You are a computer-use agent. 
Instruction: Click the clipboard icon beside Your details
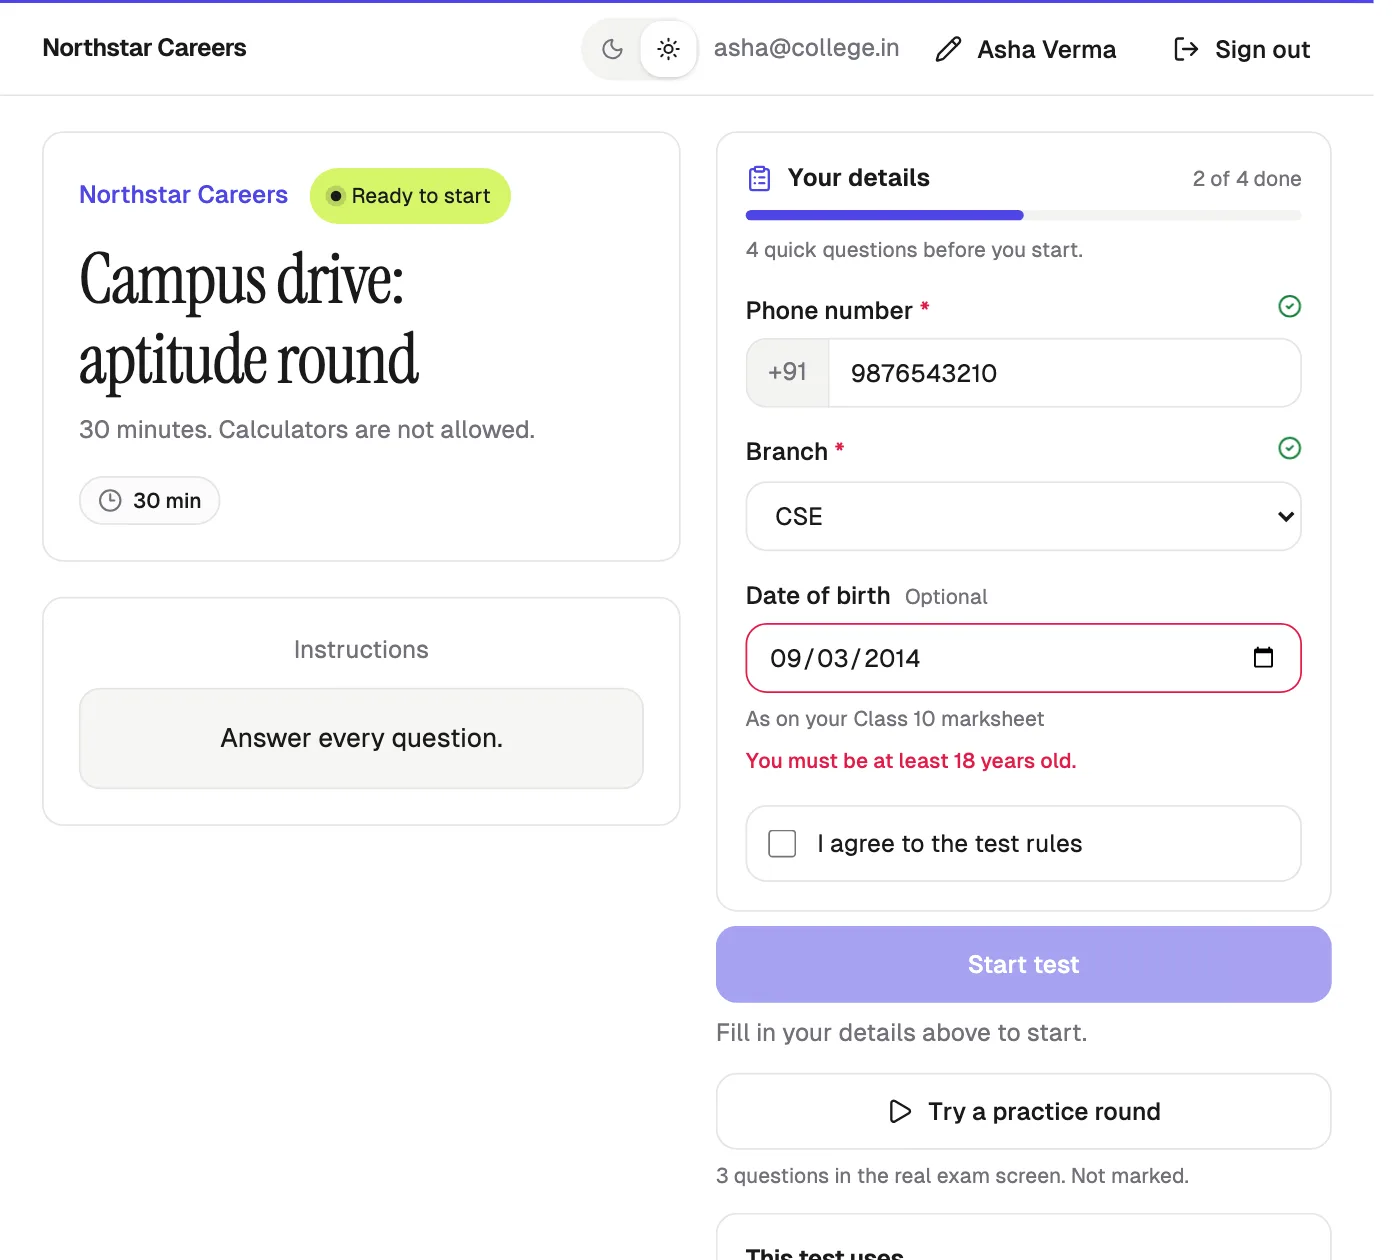[760, 178]
